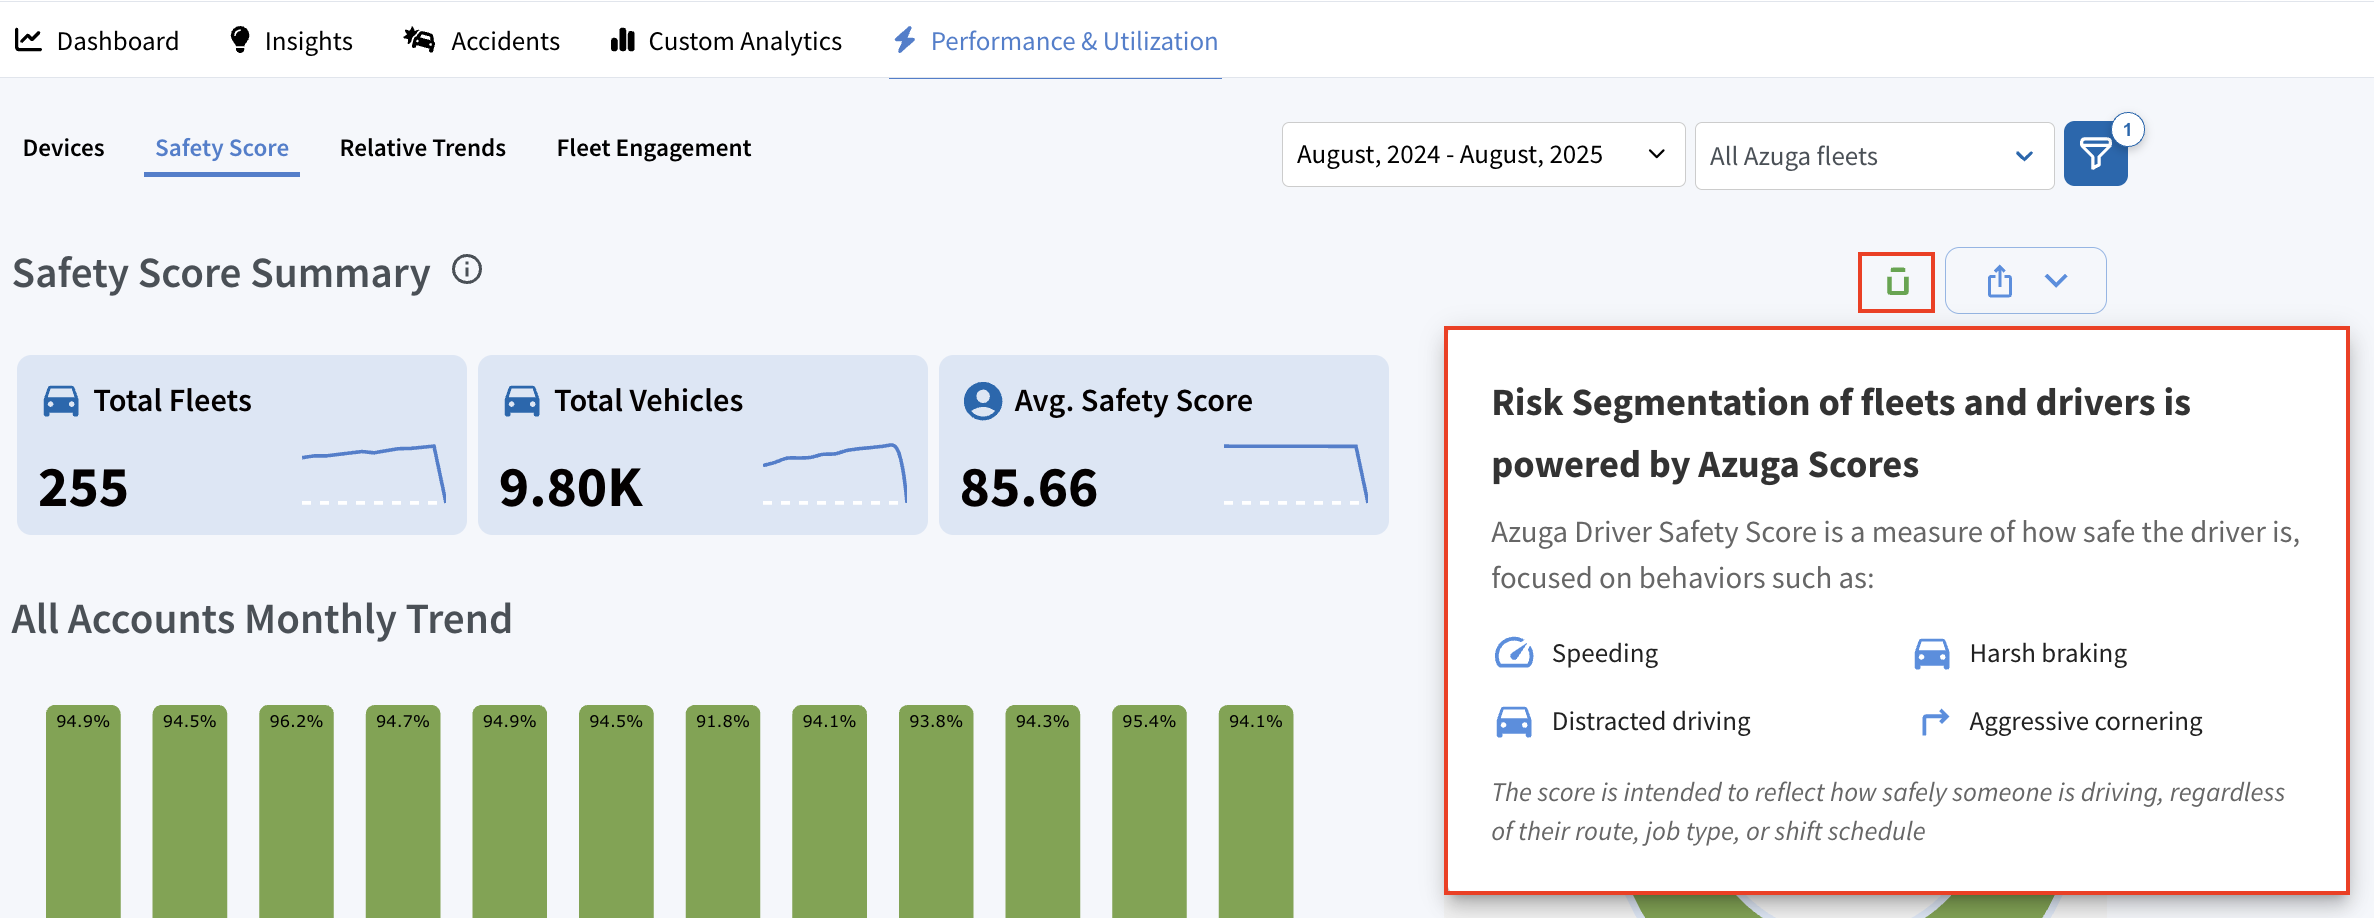Go to the Accidents tab

tap(481, 41)
